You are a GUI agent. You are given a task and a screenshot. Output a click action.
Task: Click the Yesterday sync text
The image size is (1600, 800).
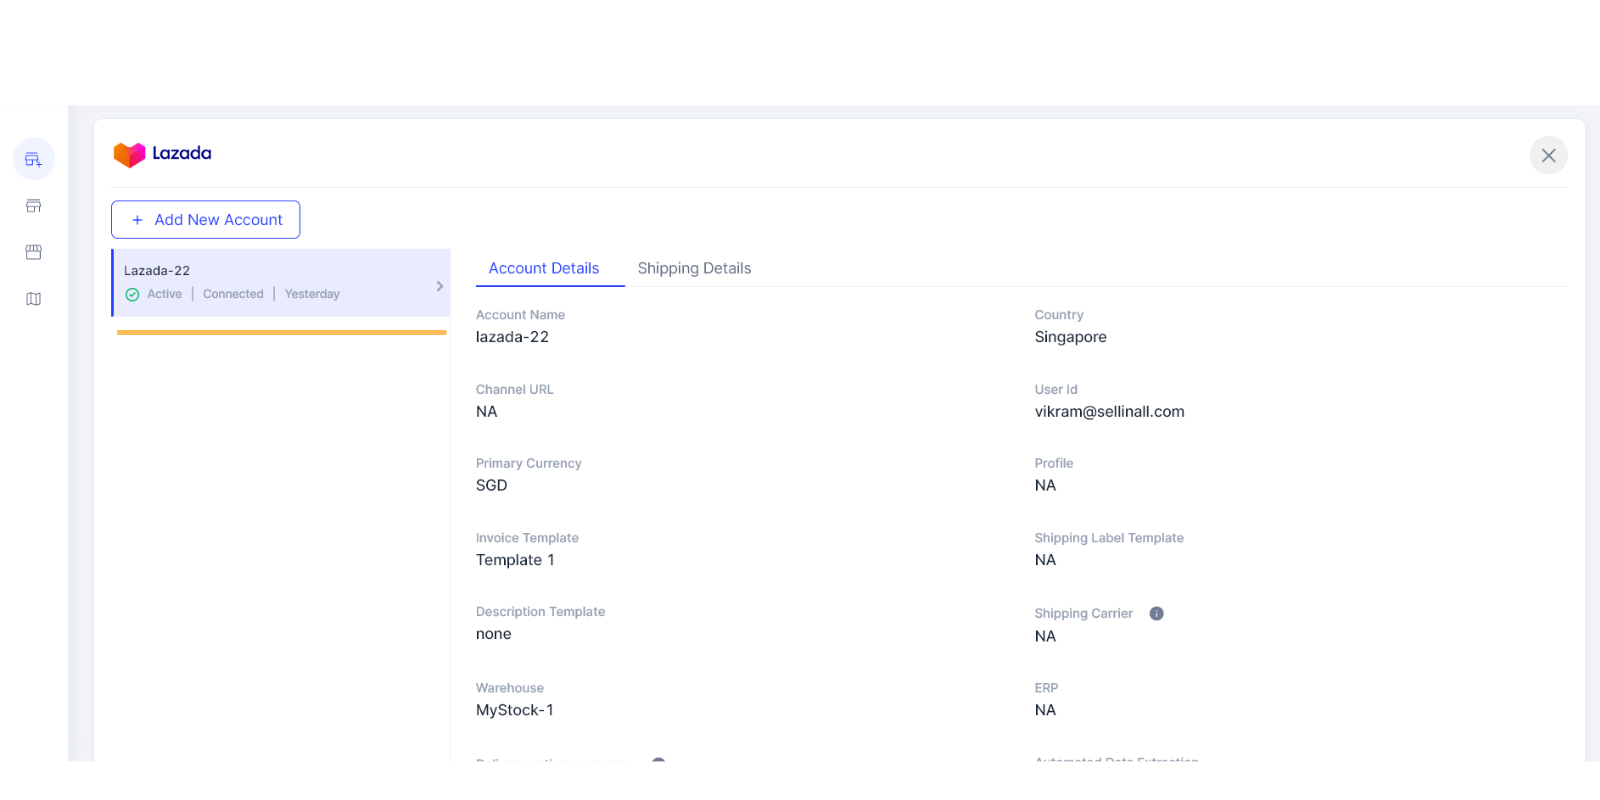click(x=312, y=294)
